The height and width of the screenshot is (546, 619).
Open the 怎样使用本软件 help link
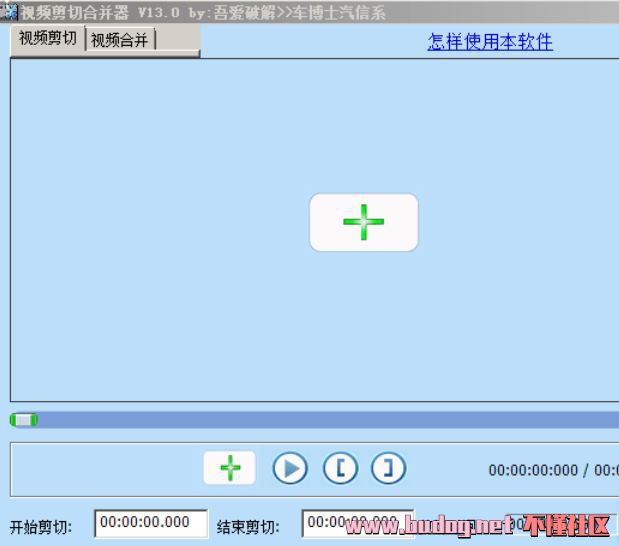(490, 42)
